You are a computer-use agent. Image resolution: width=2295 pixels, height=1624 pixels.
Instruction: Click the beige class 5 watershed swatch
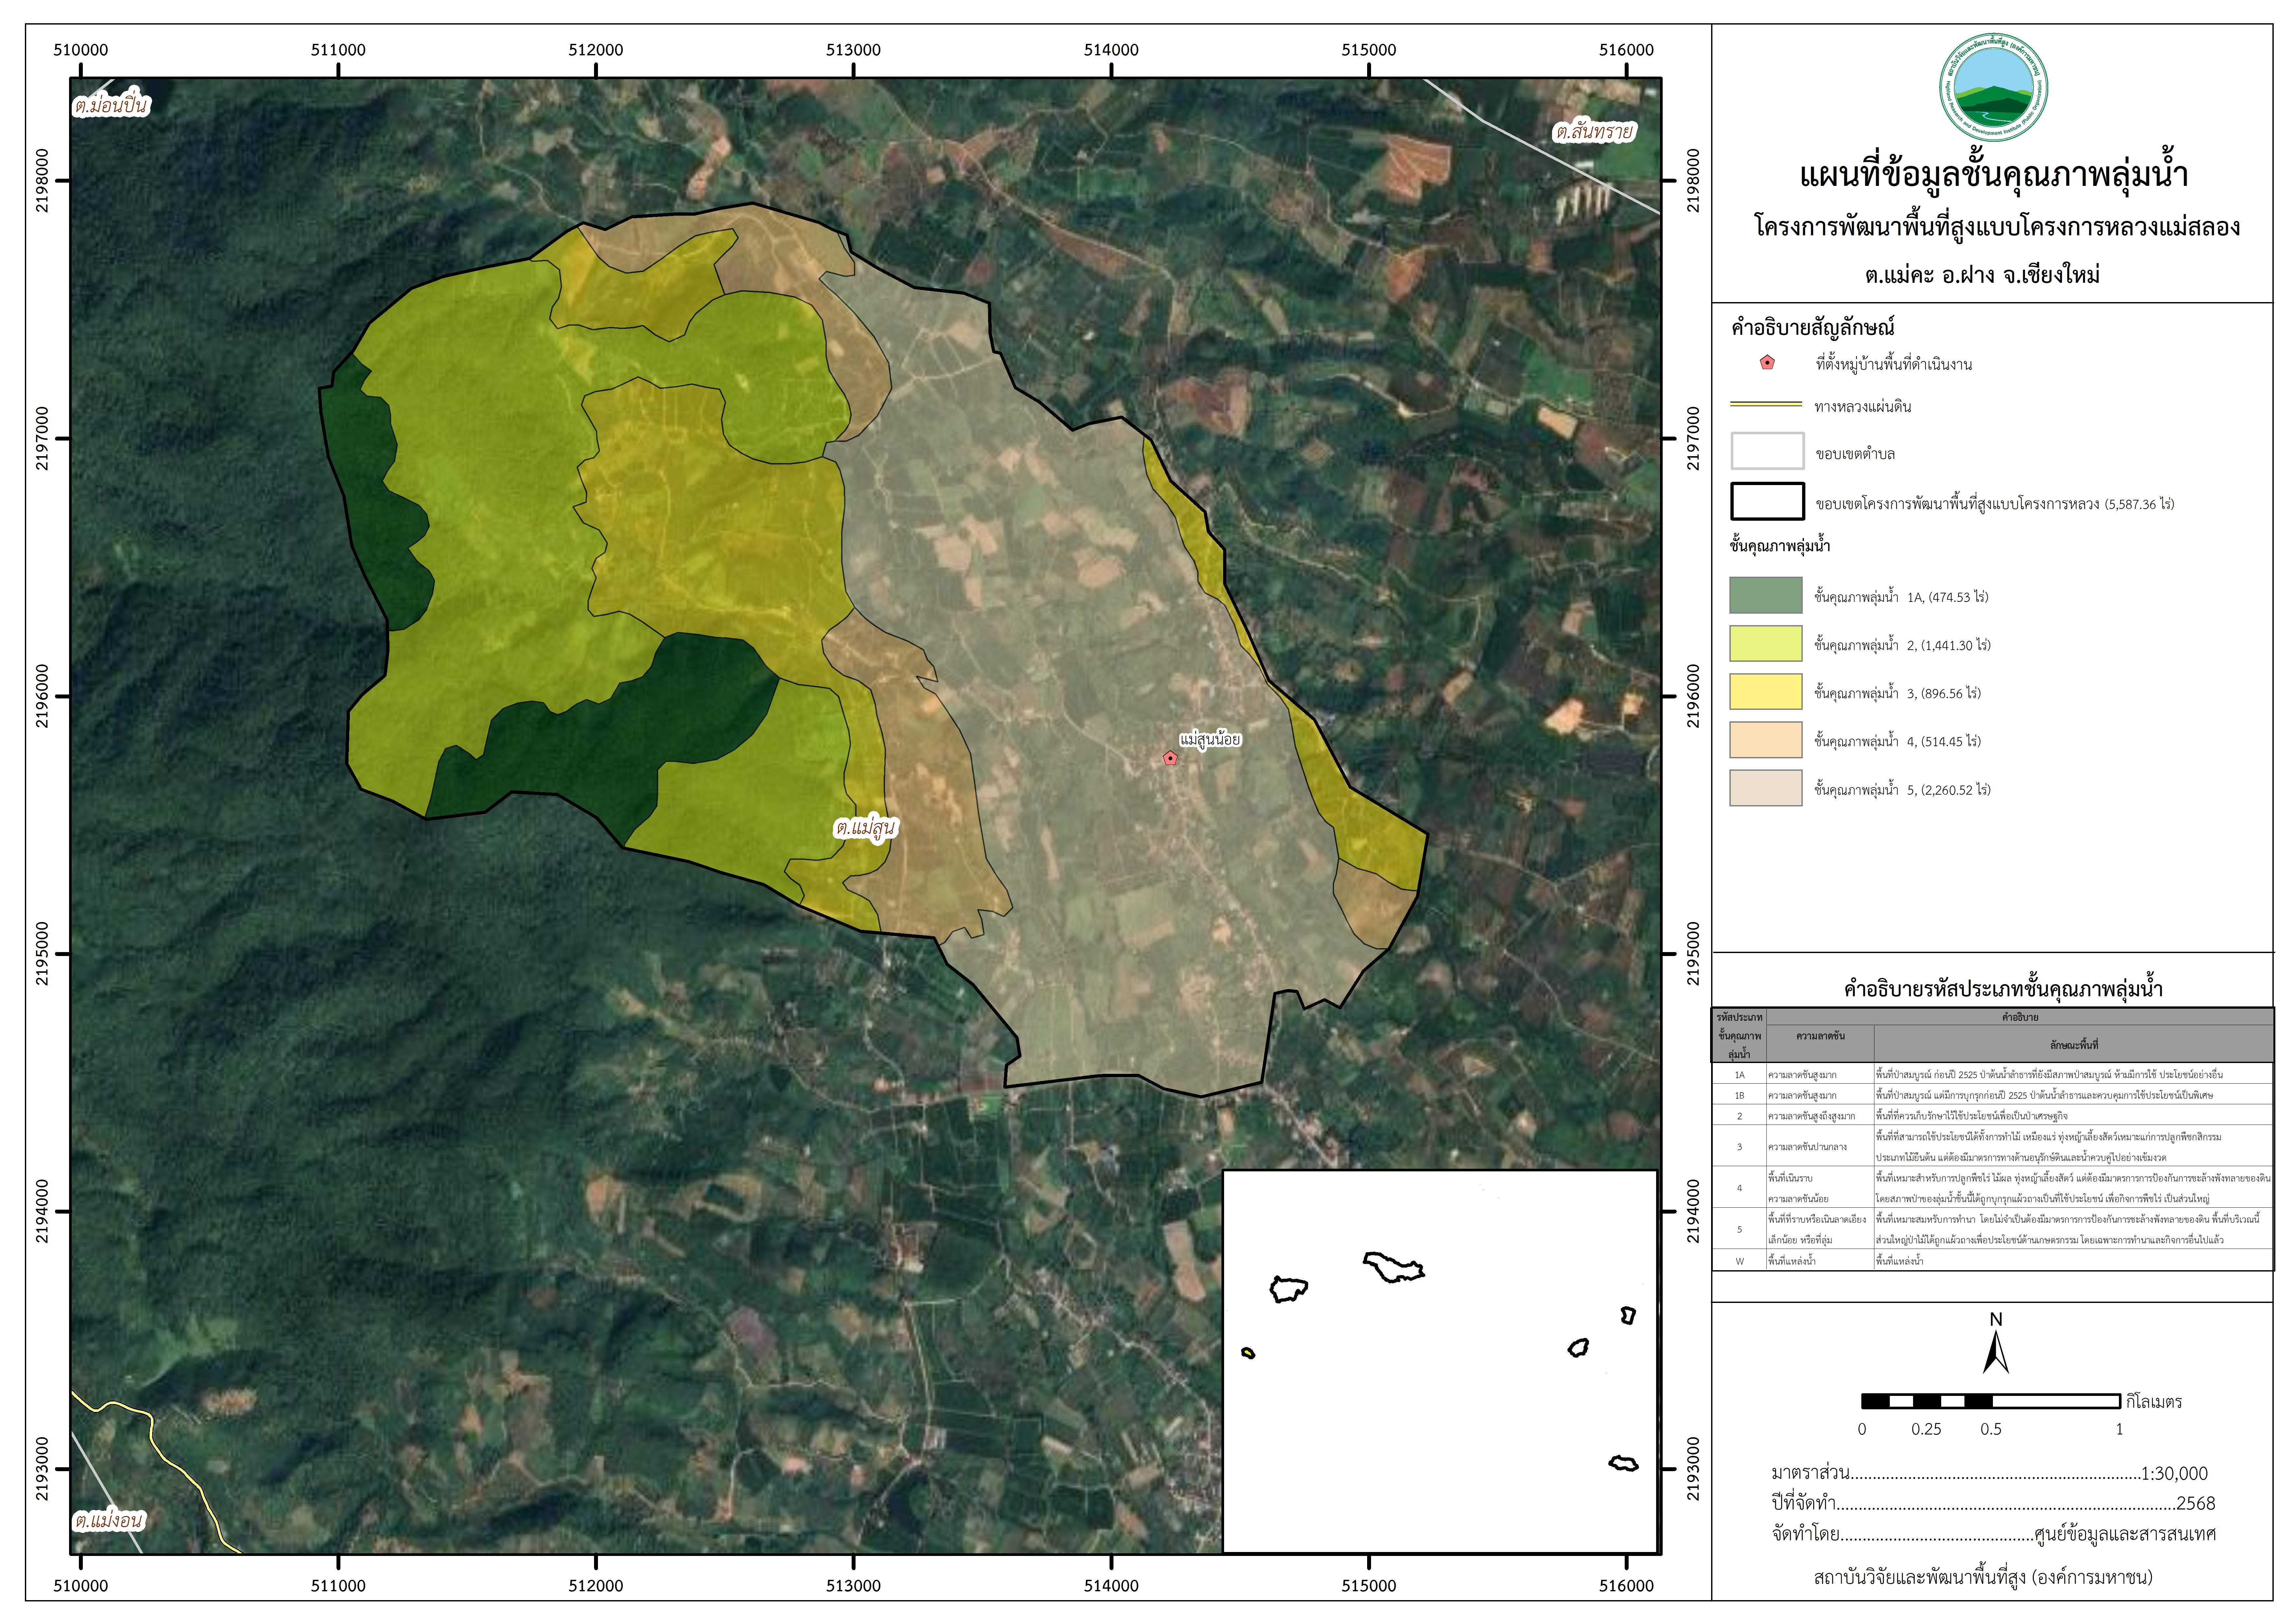(1766, 788)
